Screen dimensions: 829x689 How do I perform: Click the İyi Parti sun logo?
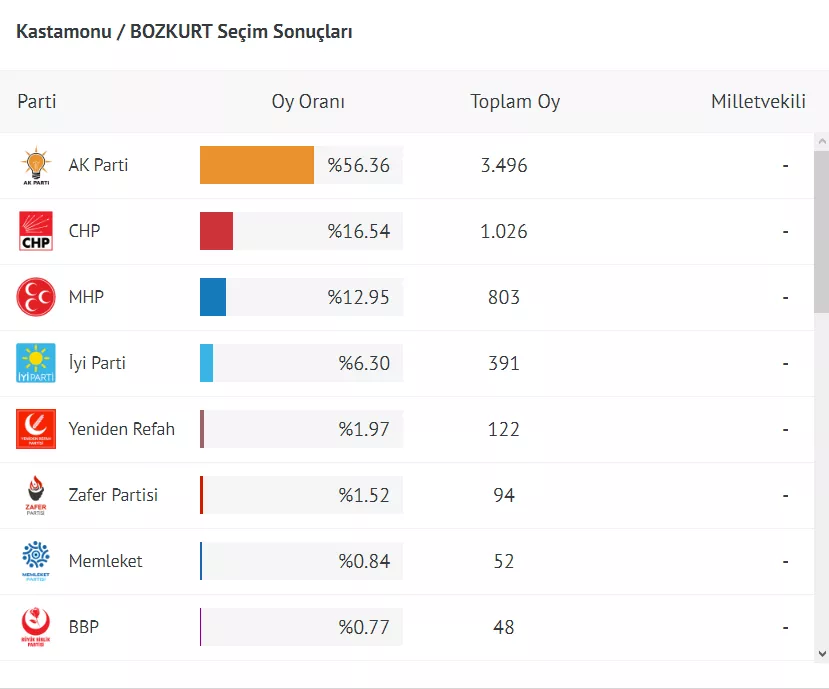click(36, 363)
